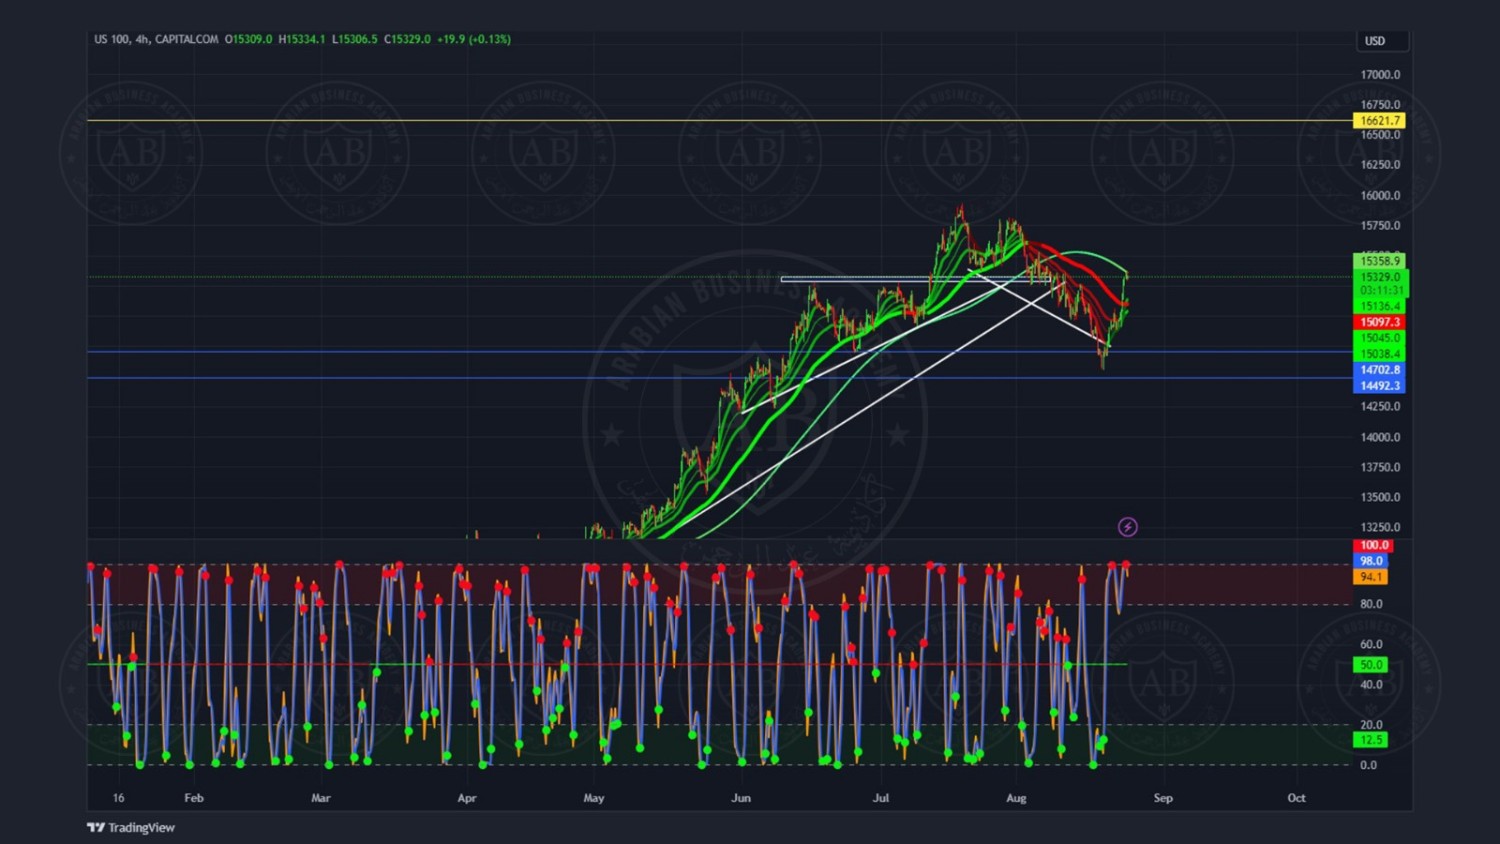The height and width of the screenshot is (844, 1500).
Task: Click the open value O15309.0
Action: (248, 39)
